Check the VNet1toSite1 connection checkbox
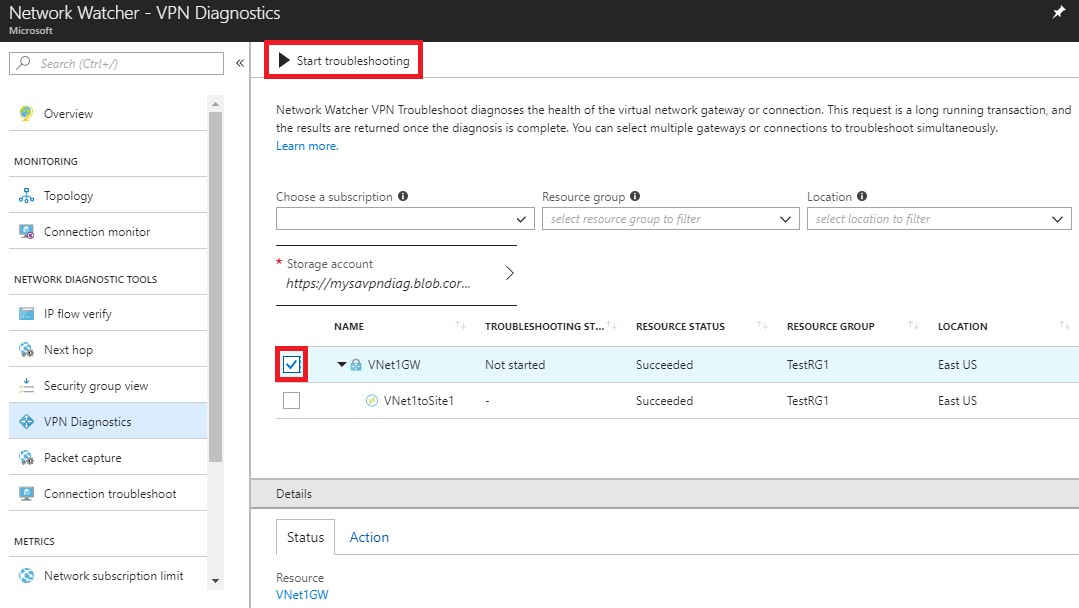 (291, 401)
